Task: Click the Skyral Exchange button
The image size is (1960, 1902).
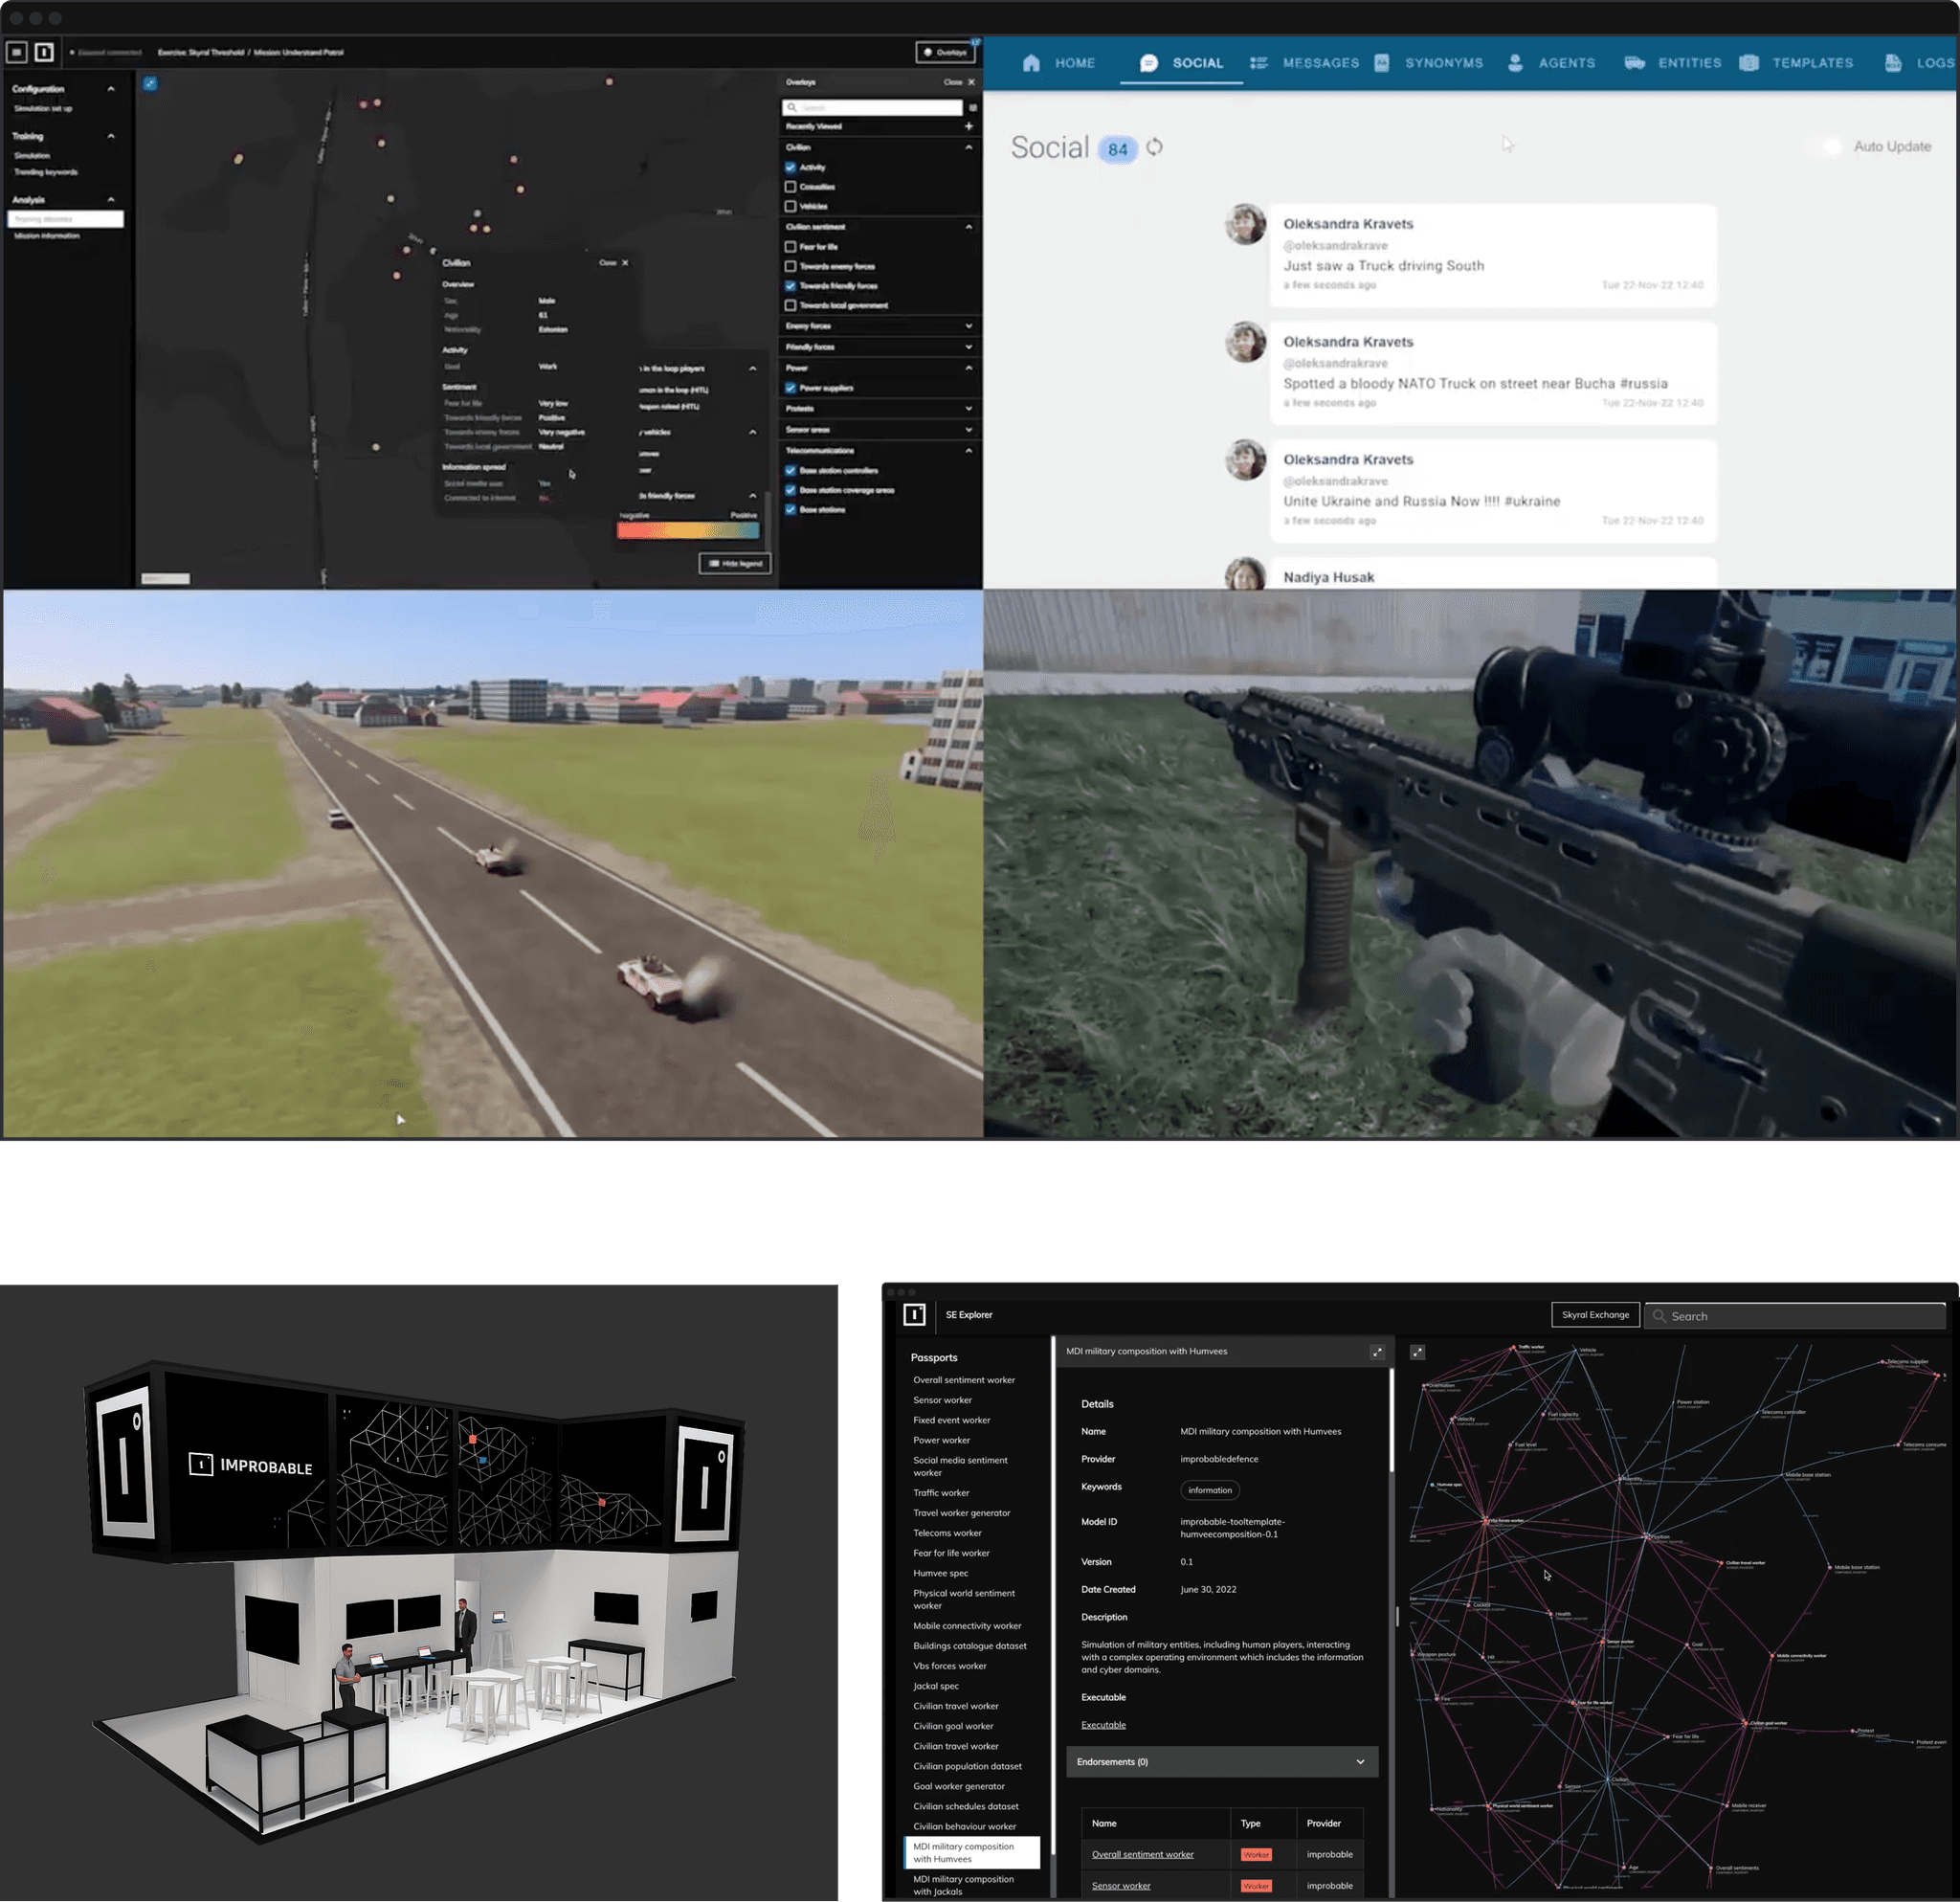Action: (x=1594, y=1315)
